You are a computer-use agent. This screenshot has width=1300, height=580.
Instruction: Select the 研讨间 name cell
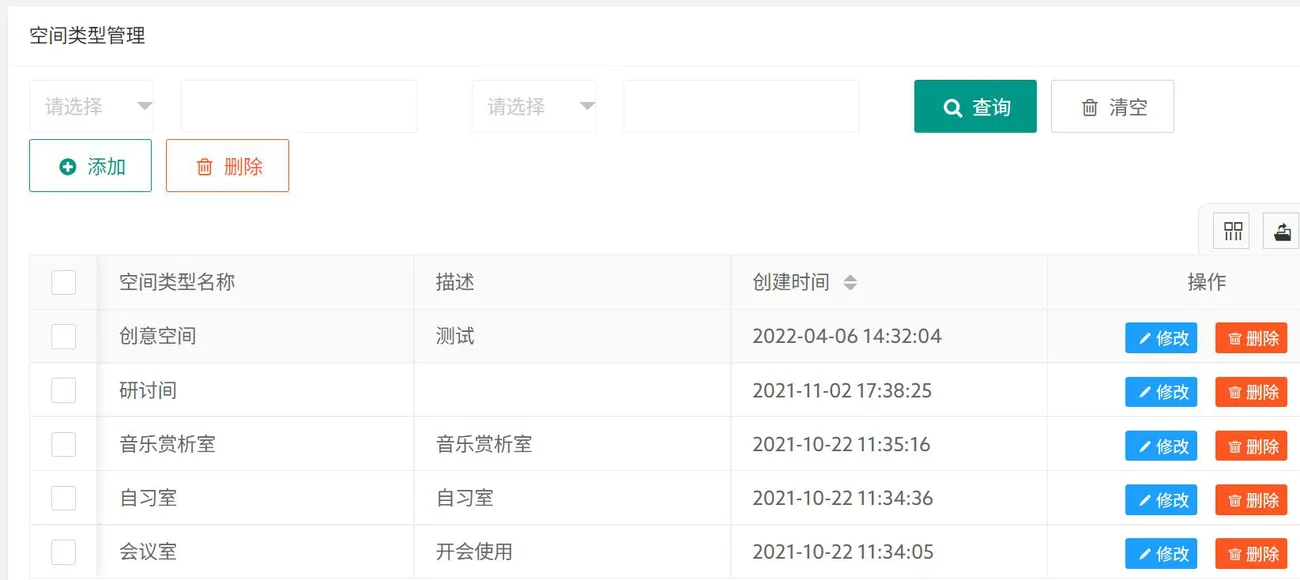(256, 390)
